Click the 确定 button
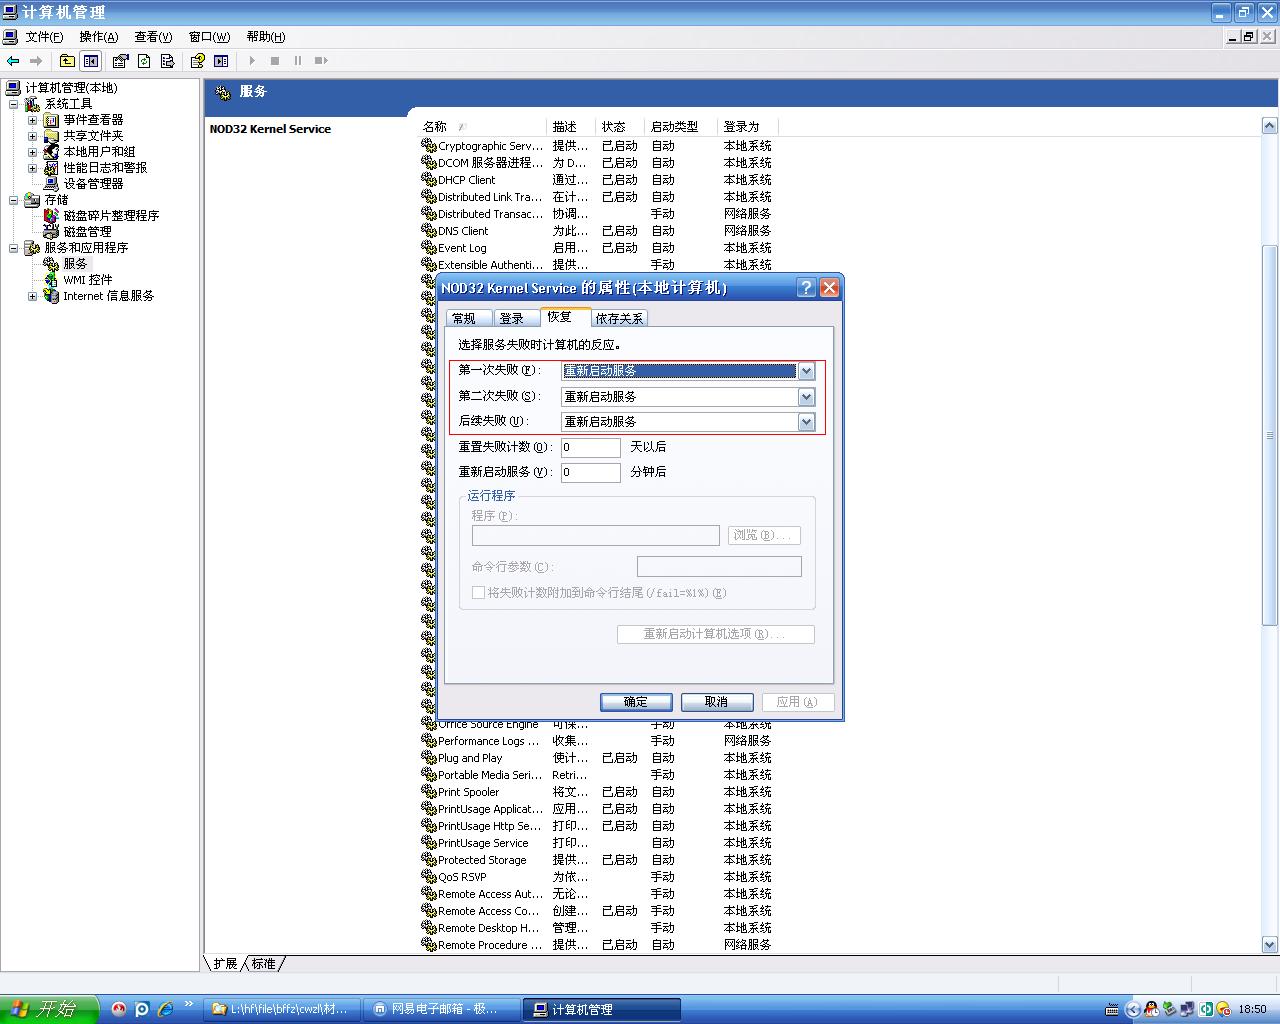 pos(636,702)
